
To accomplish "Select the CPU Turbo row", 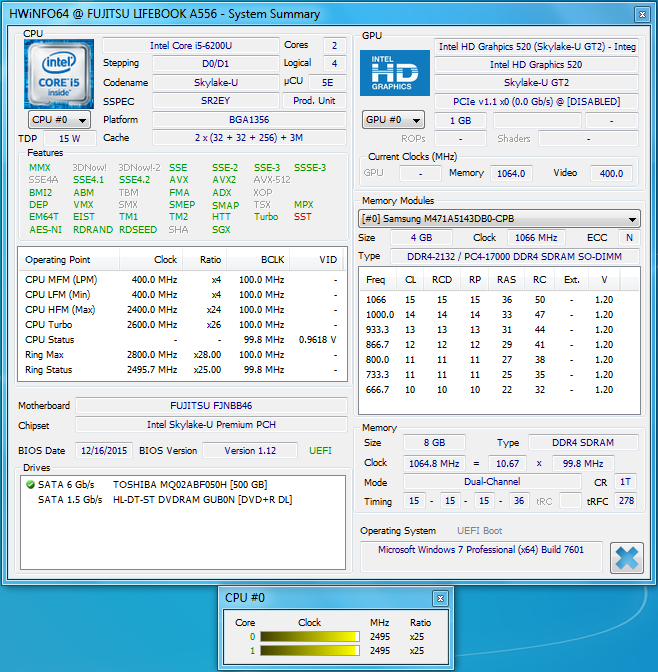I will tap(182, 325).
